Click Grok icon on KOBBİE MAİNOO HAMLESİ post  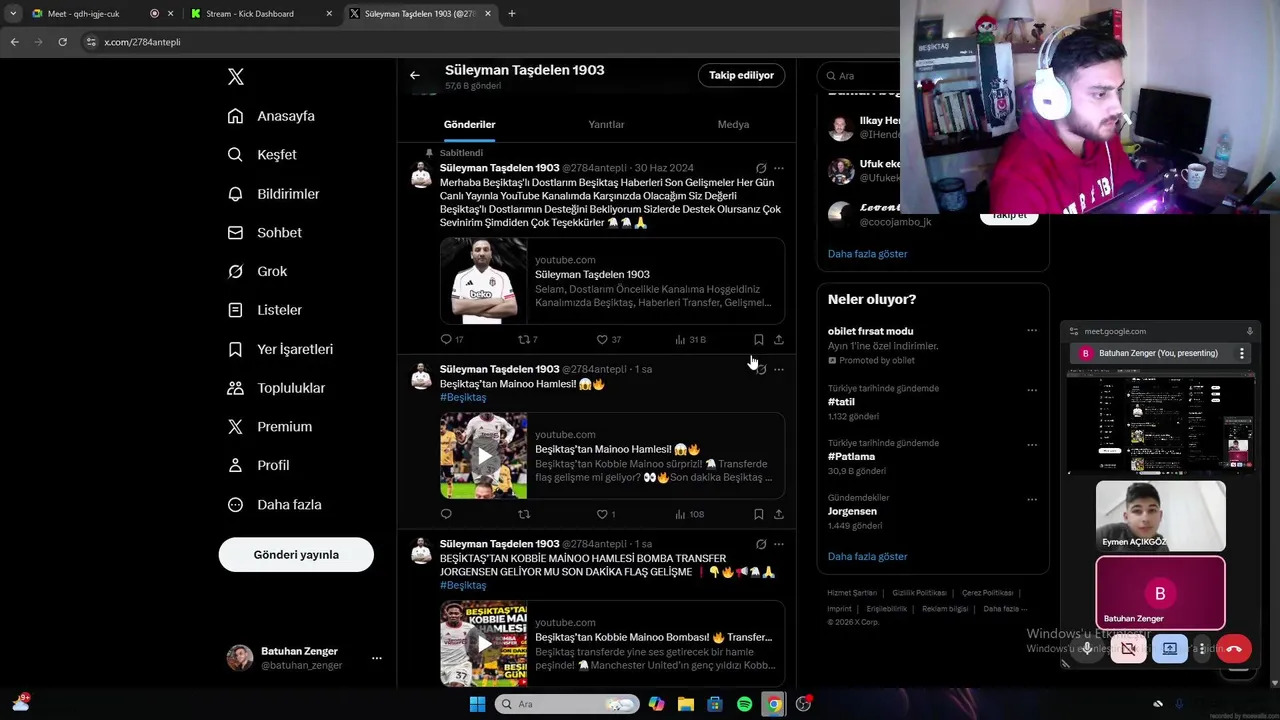click(x=761, y=544)
